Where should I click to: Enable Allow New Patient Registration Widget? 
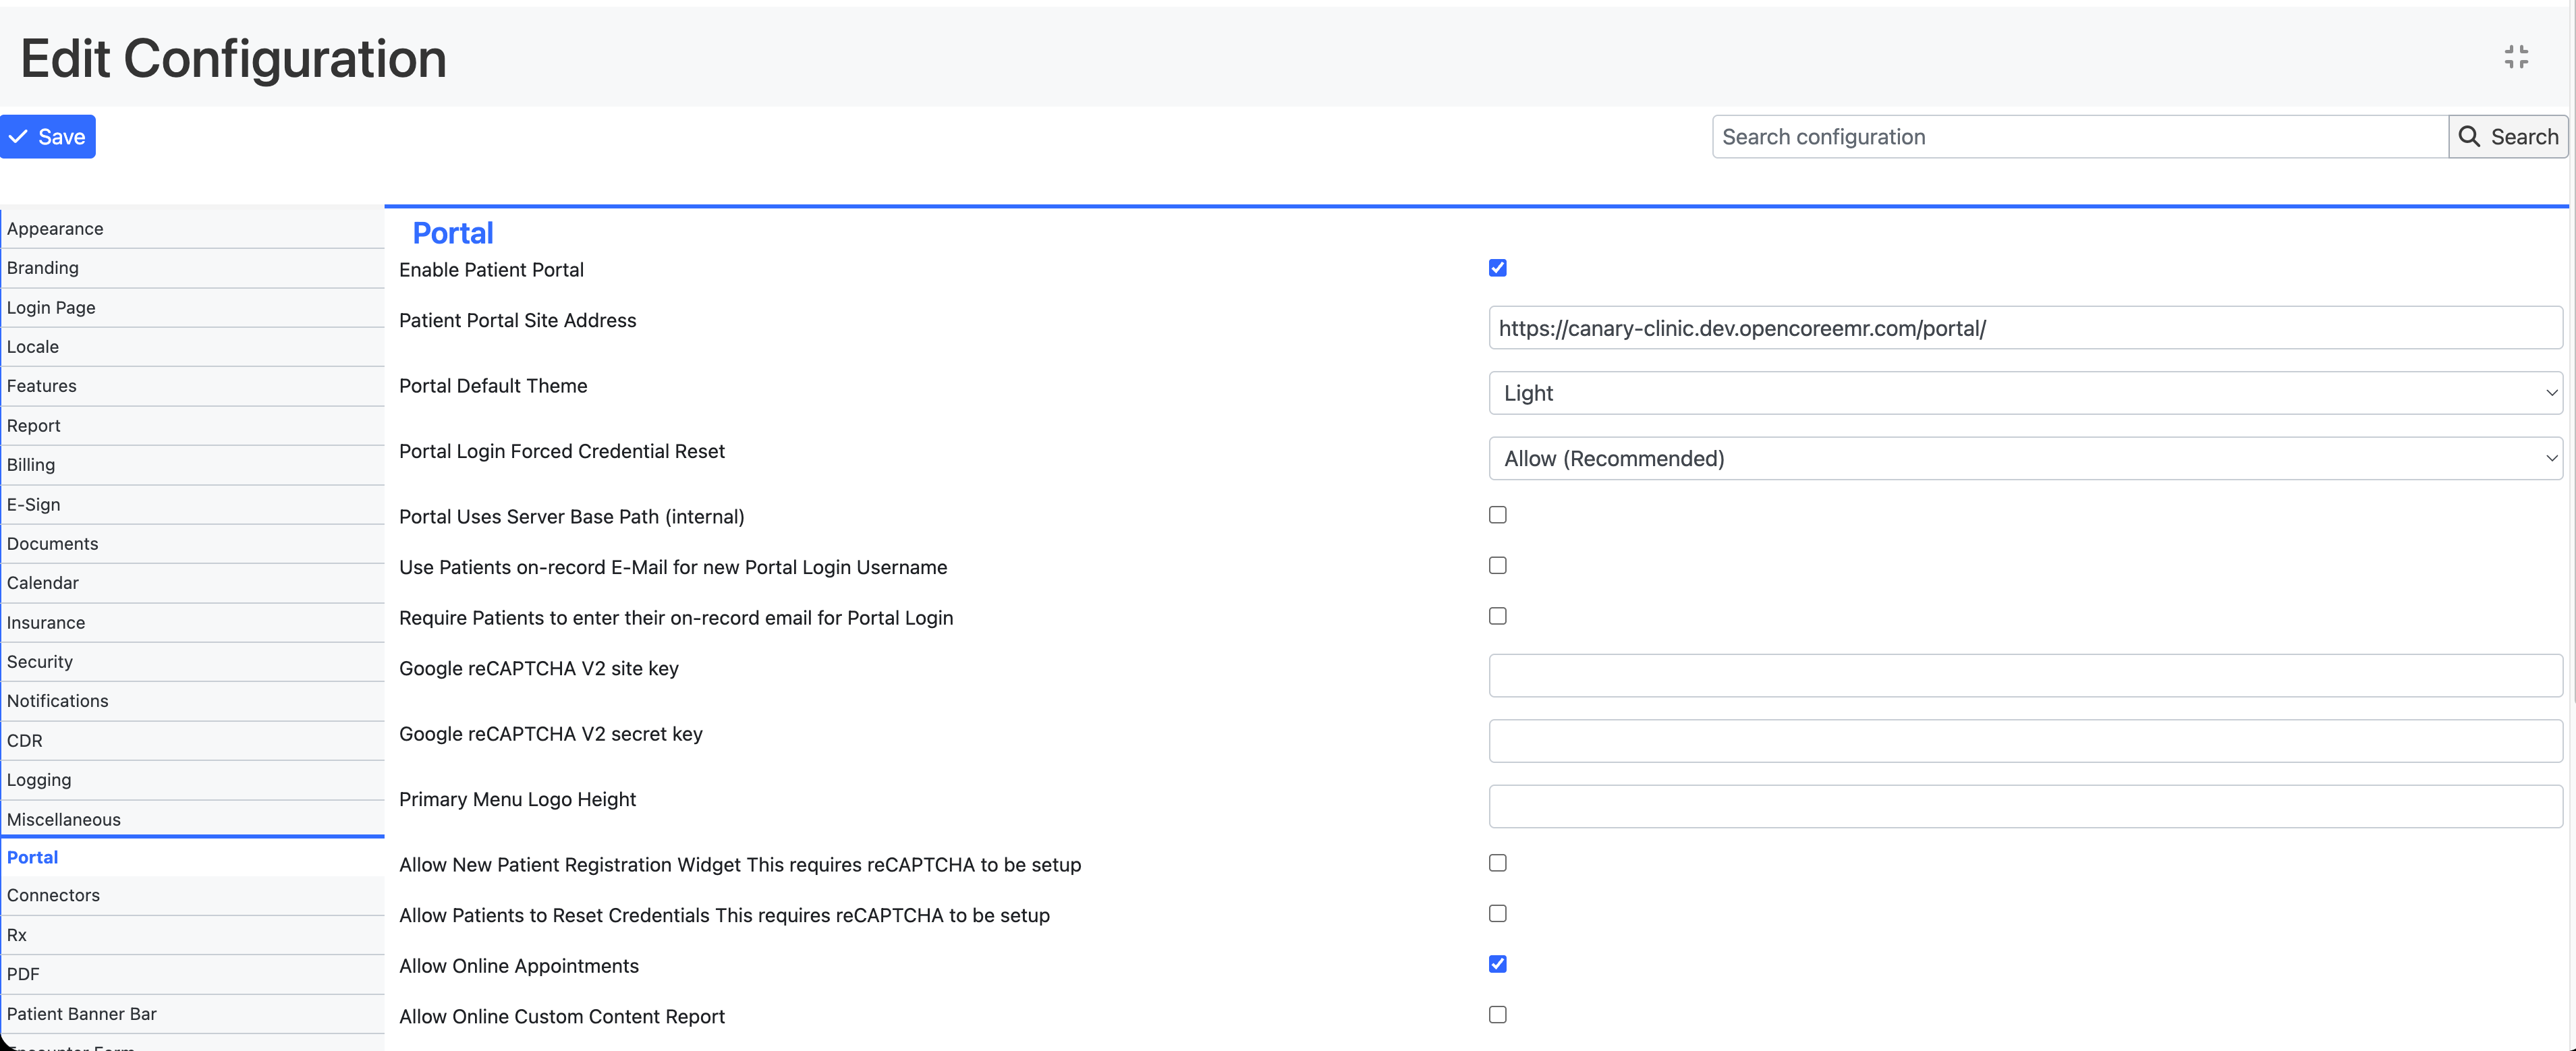1497,862
